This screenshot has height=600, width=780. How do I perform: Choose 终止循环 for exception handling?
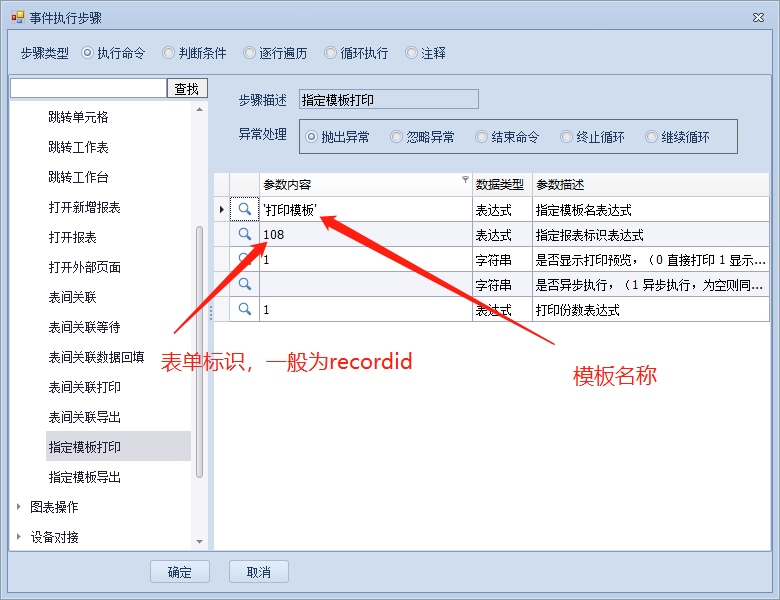567,137
